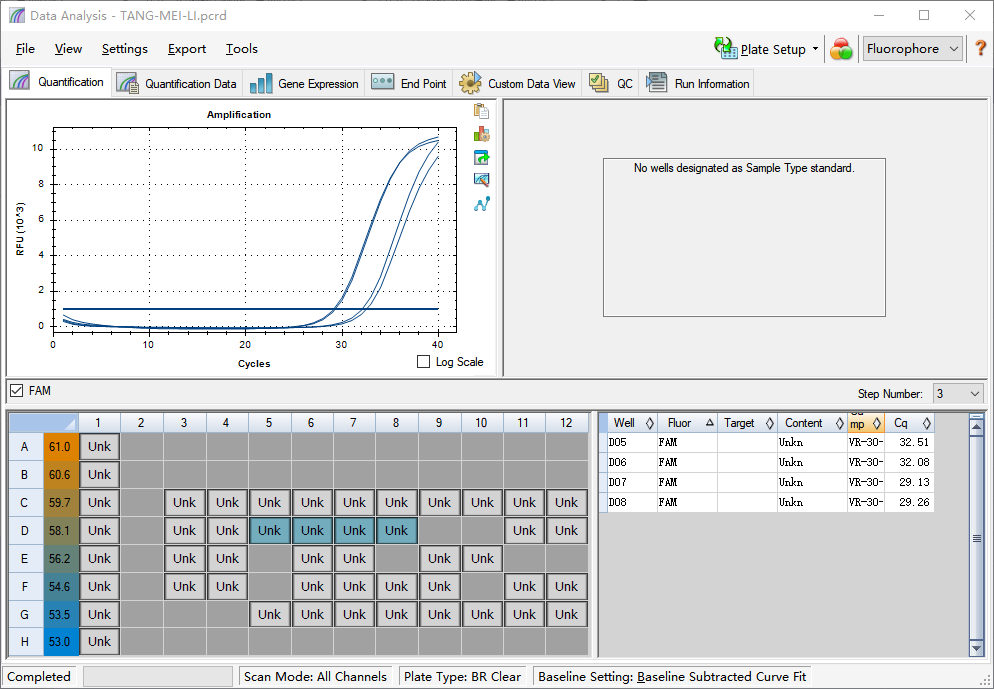Switch to the Quantification tab
The width and height of the screenshot is (994, 689).
[57, 82]
